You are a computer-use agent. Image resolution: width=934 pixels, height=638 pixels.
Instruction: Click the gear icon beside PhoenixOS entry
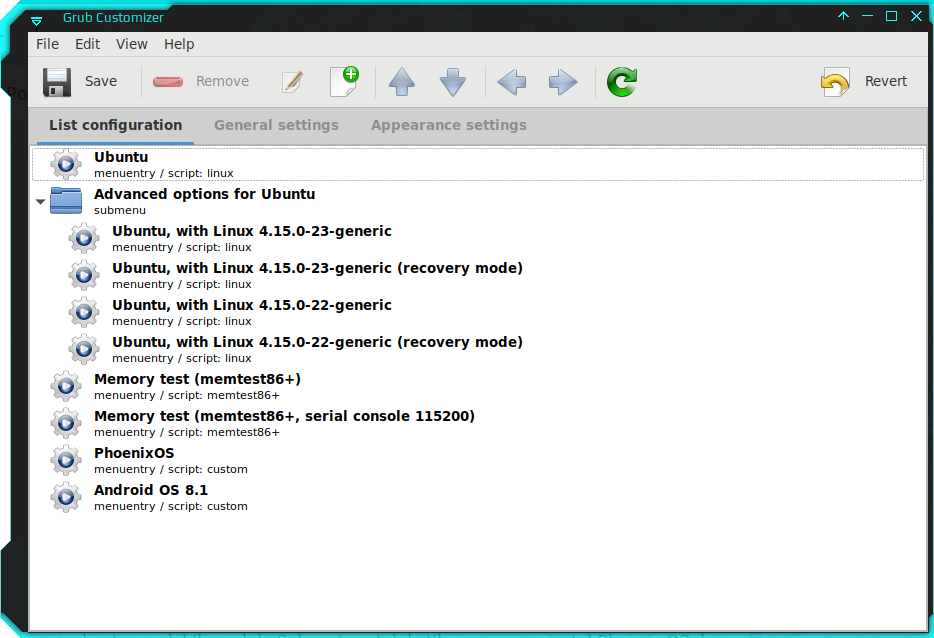(x=65, y=460)
